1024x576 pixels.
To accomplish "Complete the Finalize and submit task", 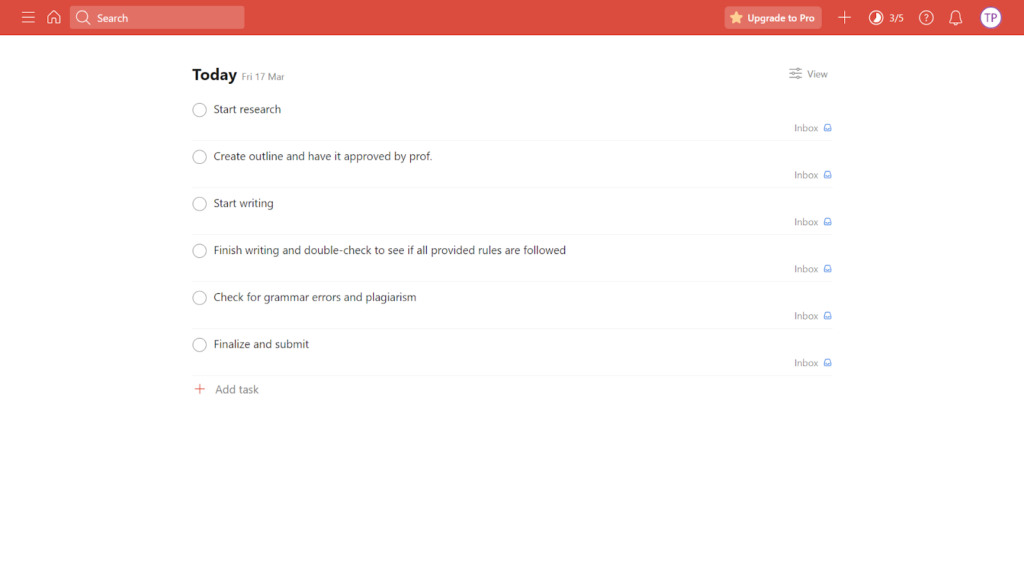I will tap(199, 345).
